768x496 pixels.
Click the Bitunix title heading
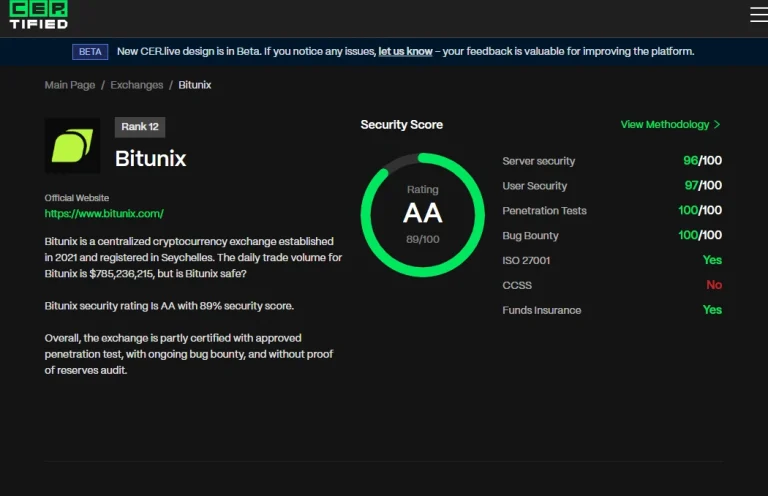coord(150,159)
